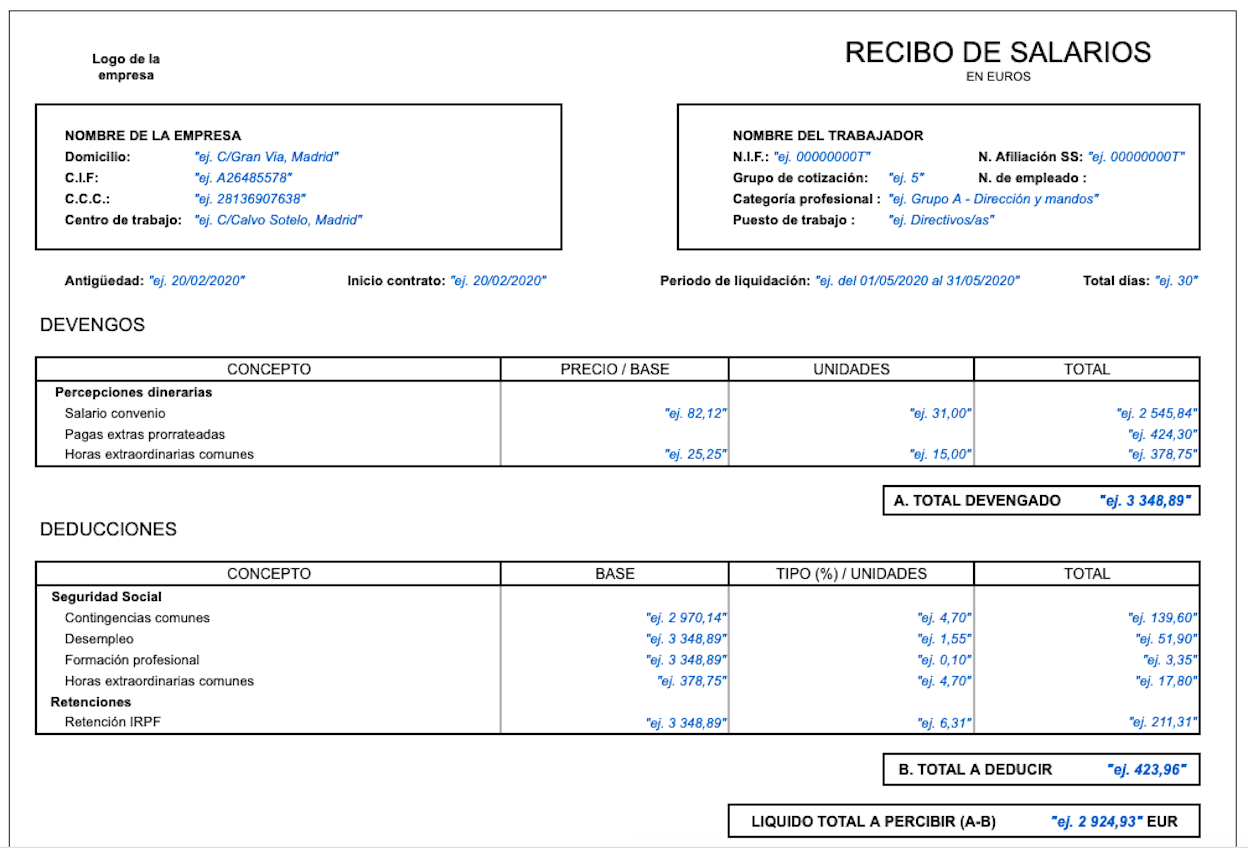Click Horas extraordinarias price 'ej. 25,25'
The height and width of the screenshot is (848, 1248).
(696, 454)
